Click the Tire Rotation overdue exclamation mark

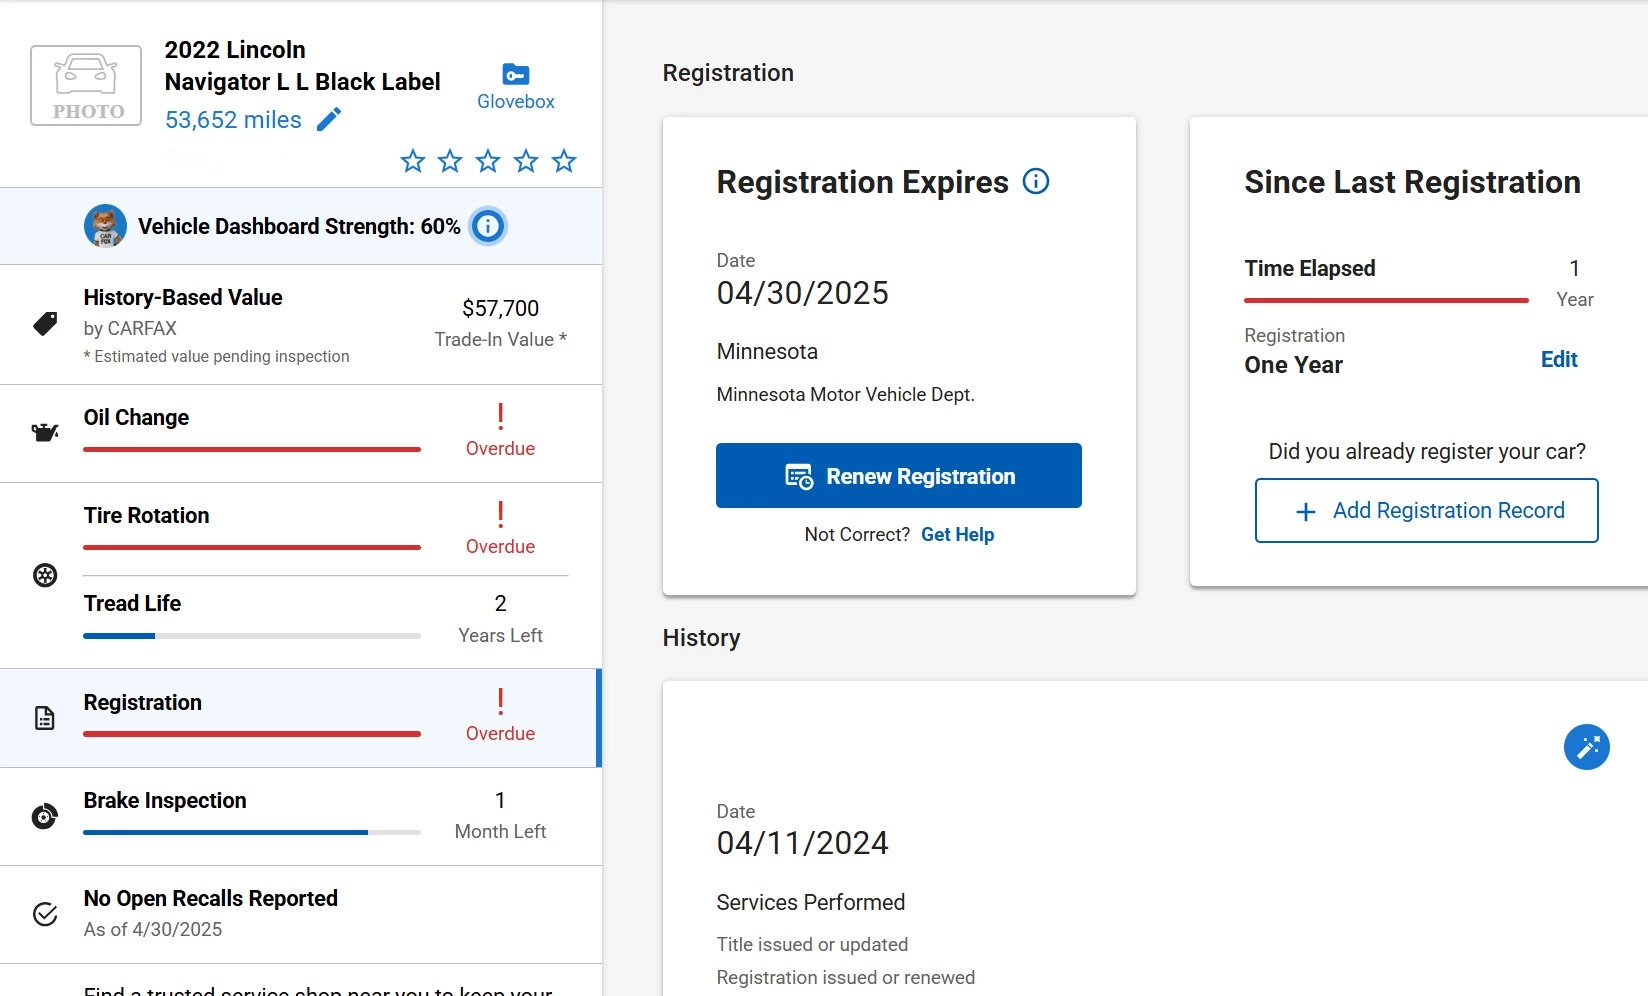500,514
